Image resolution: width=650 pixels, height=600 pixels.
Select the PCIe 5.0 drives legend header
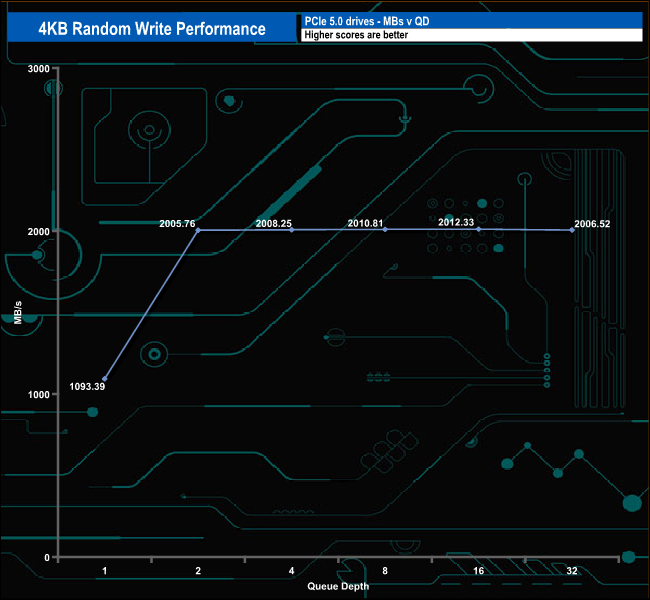click(470, 20)
